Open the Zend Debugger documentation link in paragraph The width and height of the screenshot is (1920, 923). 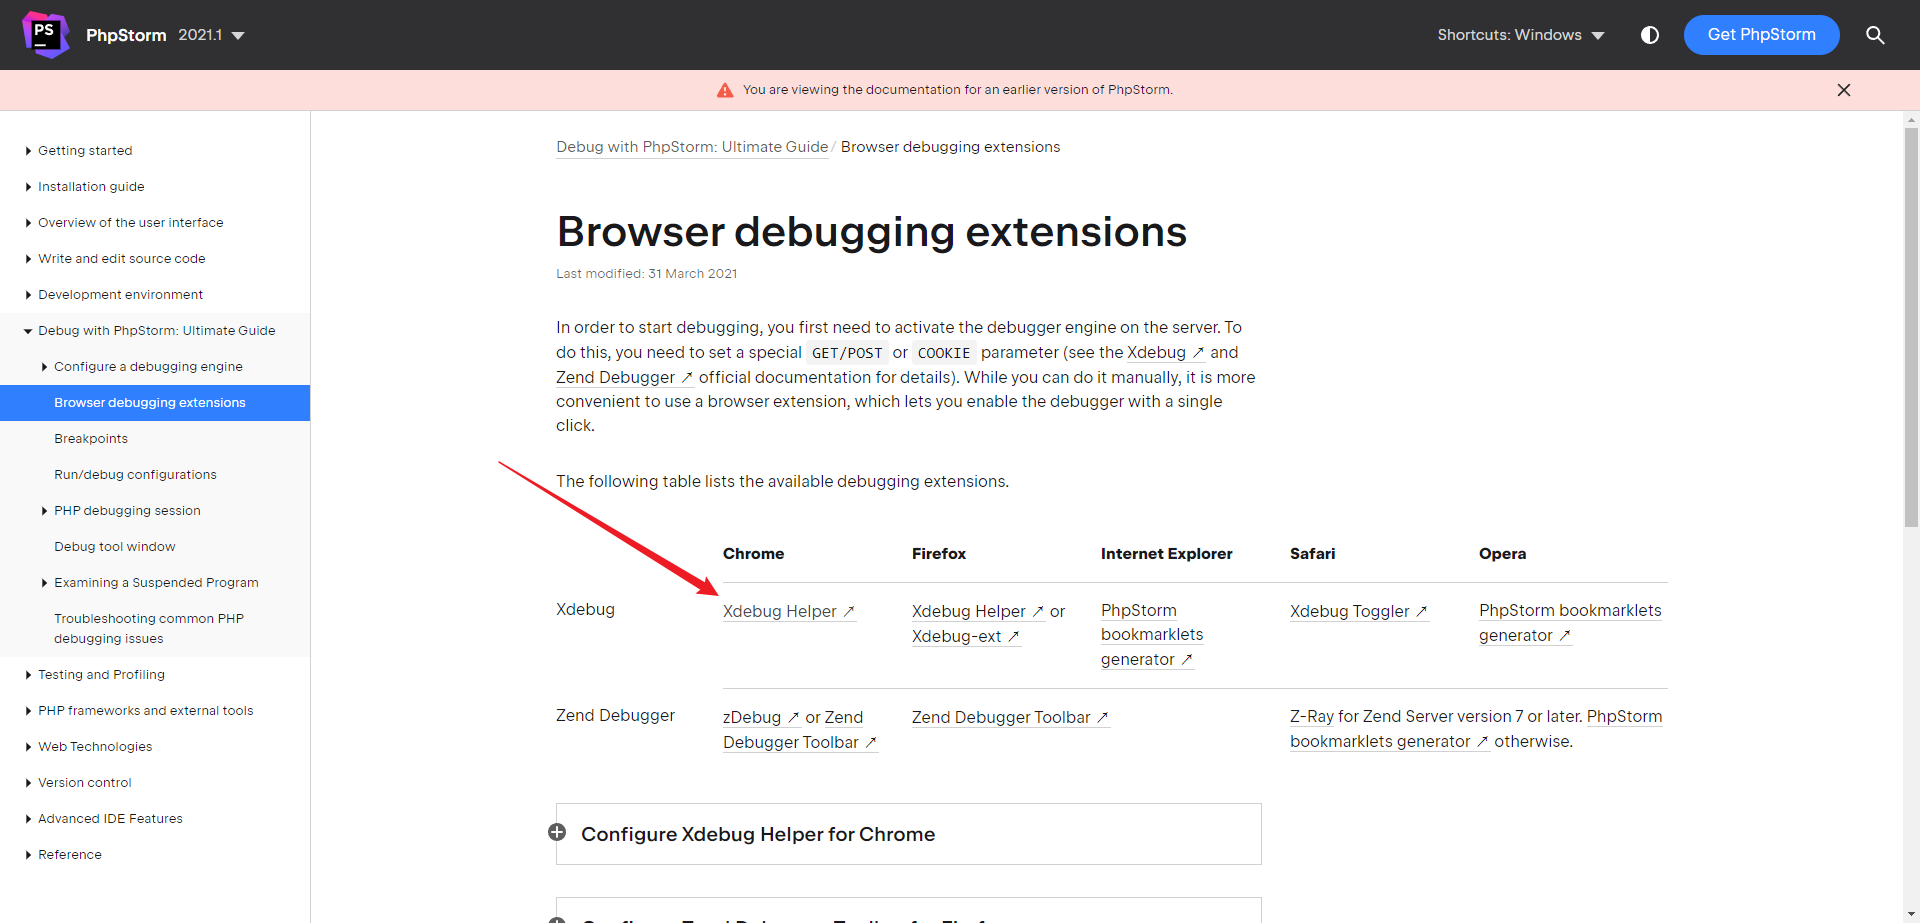[625, 377]
